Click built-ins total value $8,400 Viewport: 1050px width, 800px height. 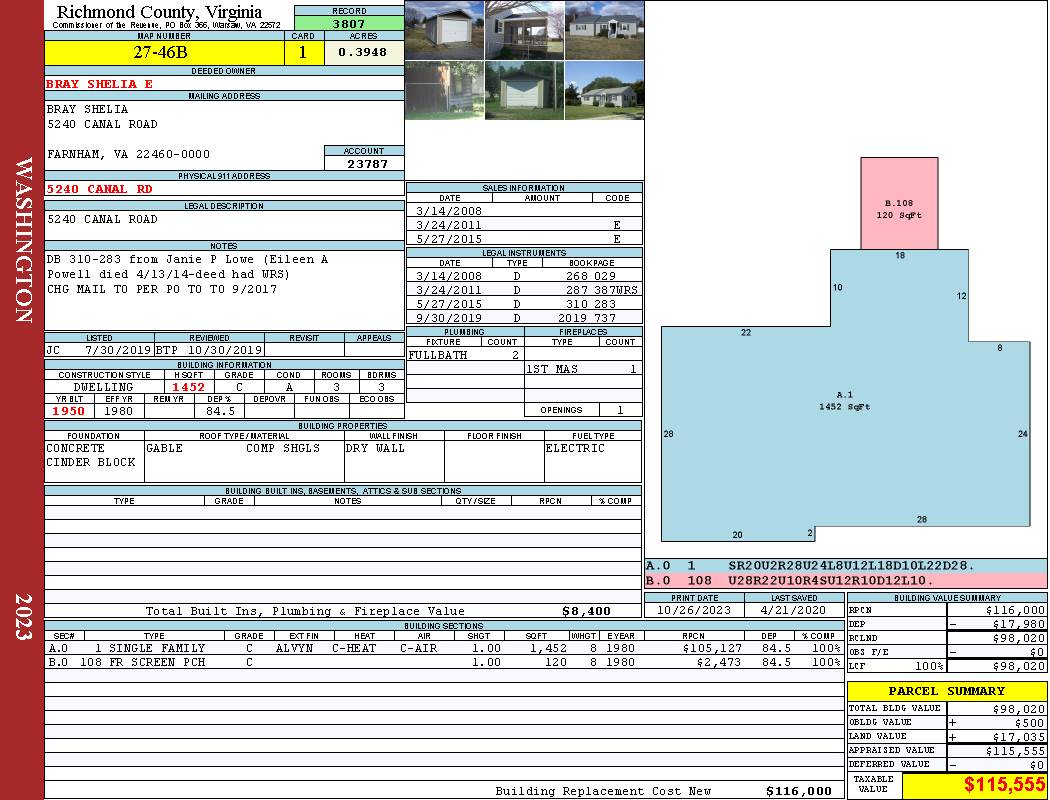pyautogui.click(x=587, y=611)
